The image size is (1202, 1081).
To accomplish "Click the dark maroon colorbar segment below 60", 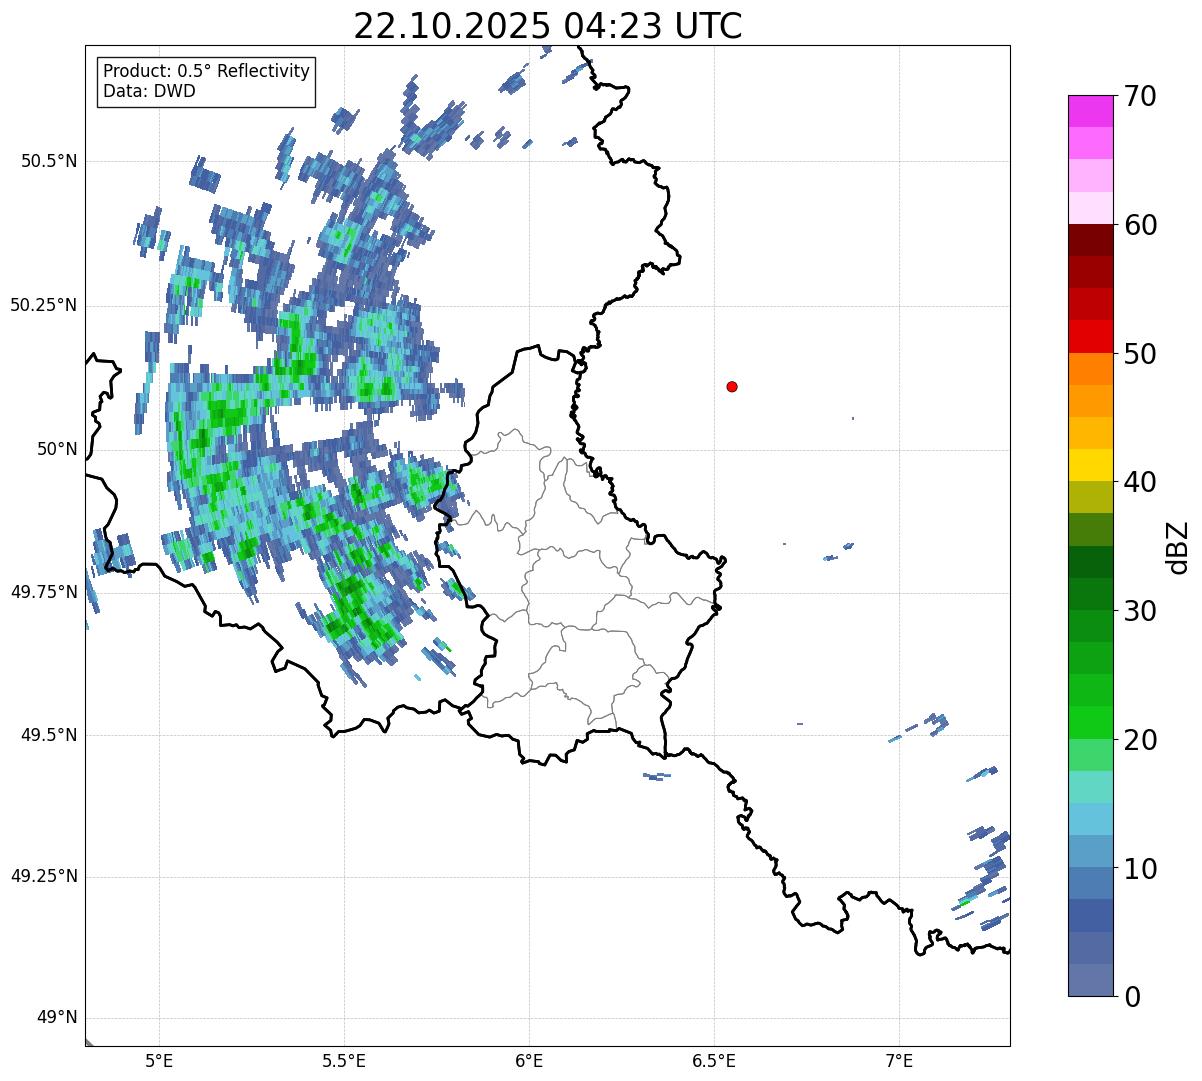I will coord(1090,240).
